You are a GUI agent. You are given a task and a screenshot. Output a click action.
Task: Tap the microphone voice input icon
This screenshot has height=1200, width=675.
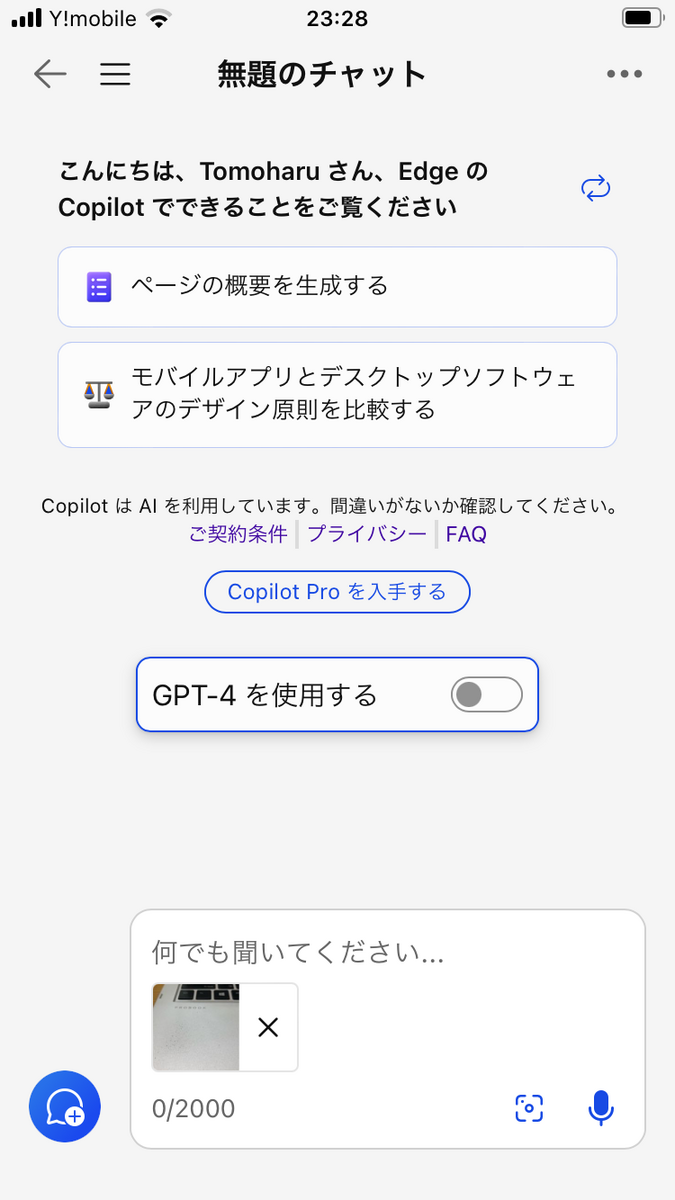pyautogui.click(x=600, y=1107)
